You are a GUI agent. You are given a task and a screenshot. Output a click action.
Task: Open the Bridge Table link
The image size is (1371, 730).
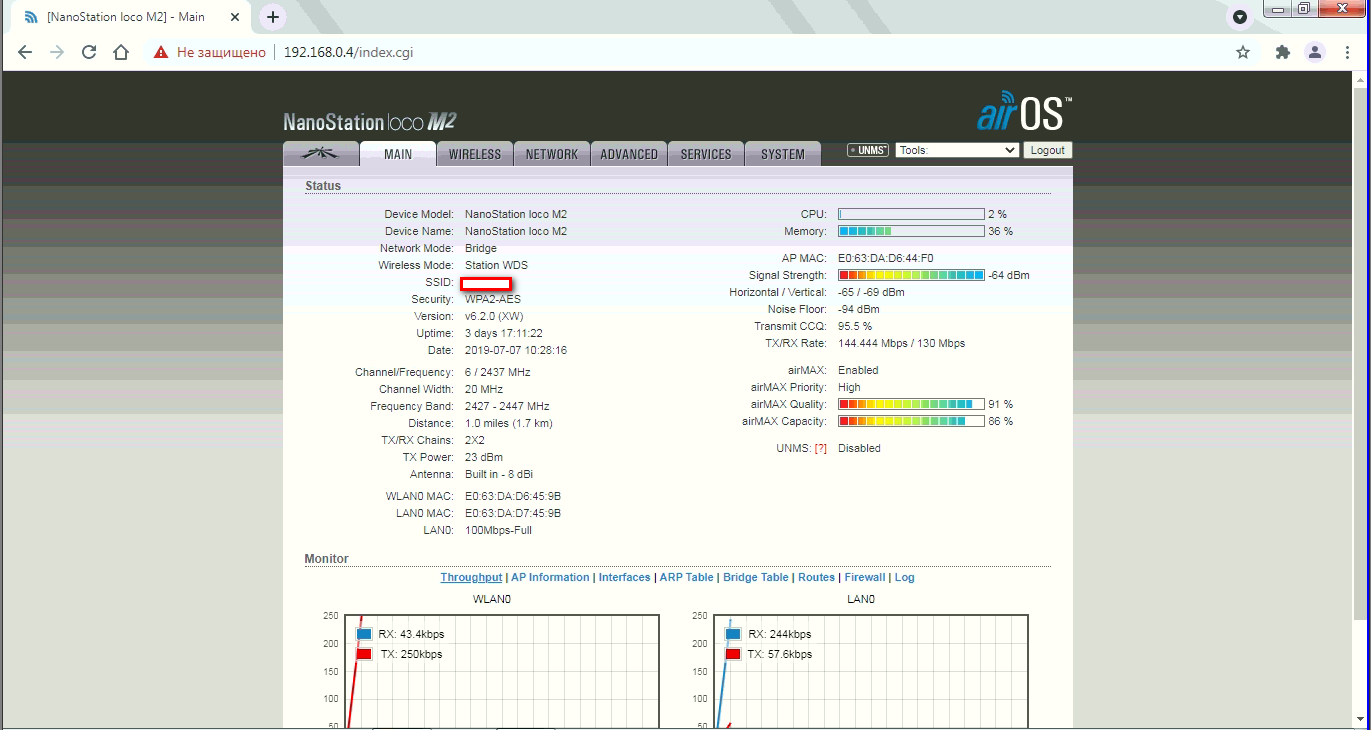[756, 577]
